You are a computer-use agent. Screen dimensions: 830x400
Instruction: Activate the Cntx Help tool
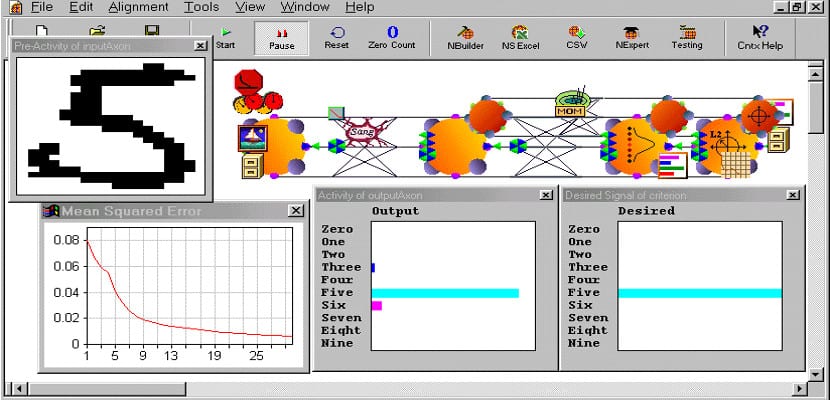pyautogui.click(x=760, y=39)
